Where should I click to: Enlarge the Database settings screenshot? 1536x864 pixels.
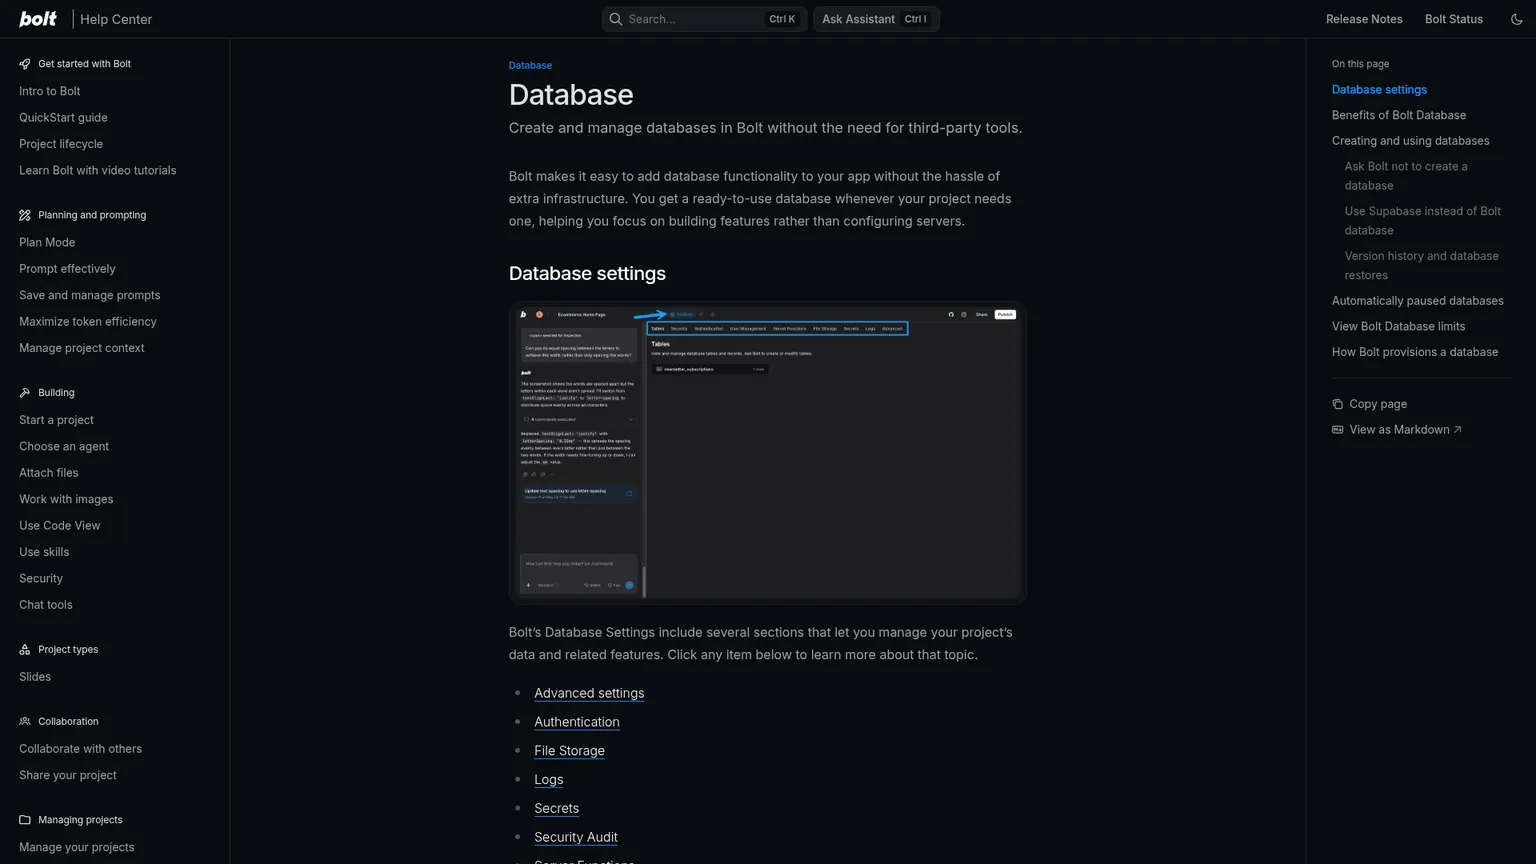[767, 453]
